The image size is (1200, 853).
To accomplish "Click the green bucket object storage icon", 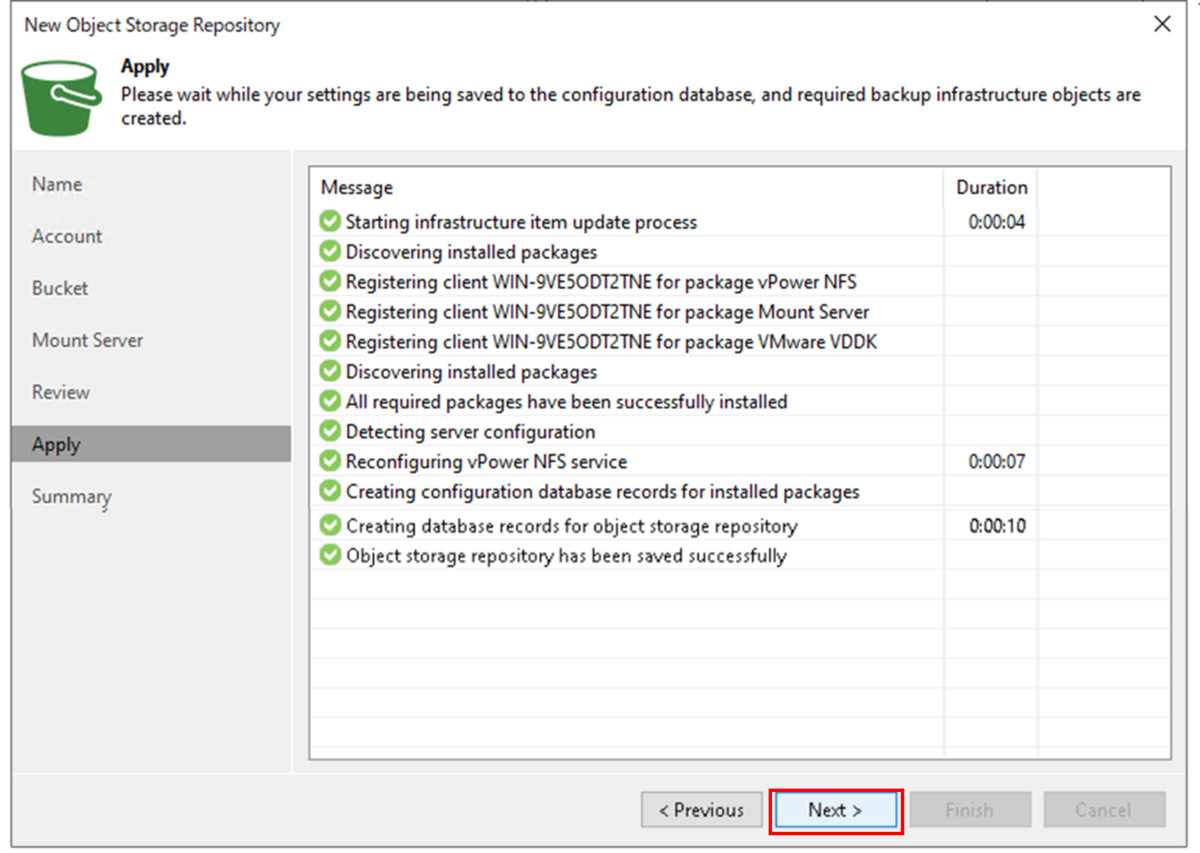I will tap(61, 96).
